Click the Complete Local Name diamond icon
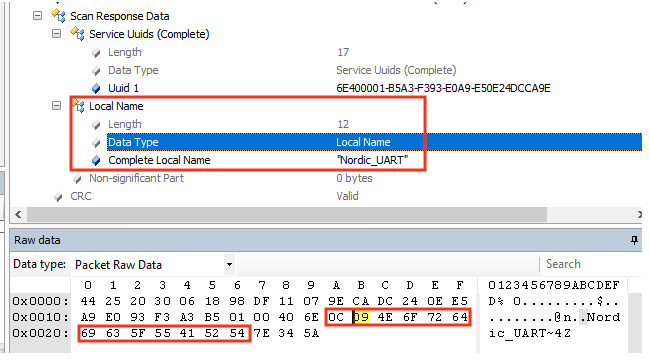This screenshot has width=650, height=361. 96,160
